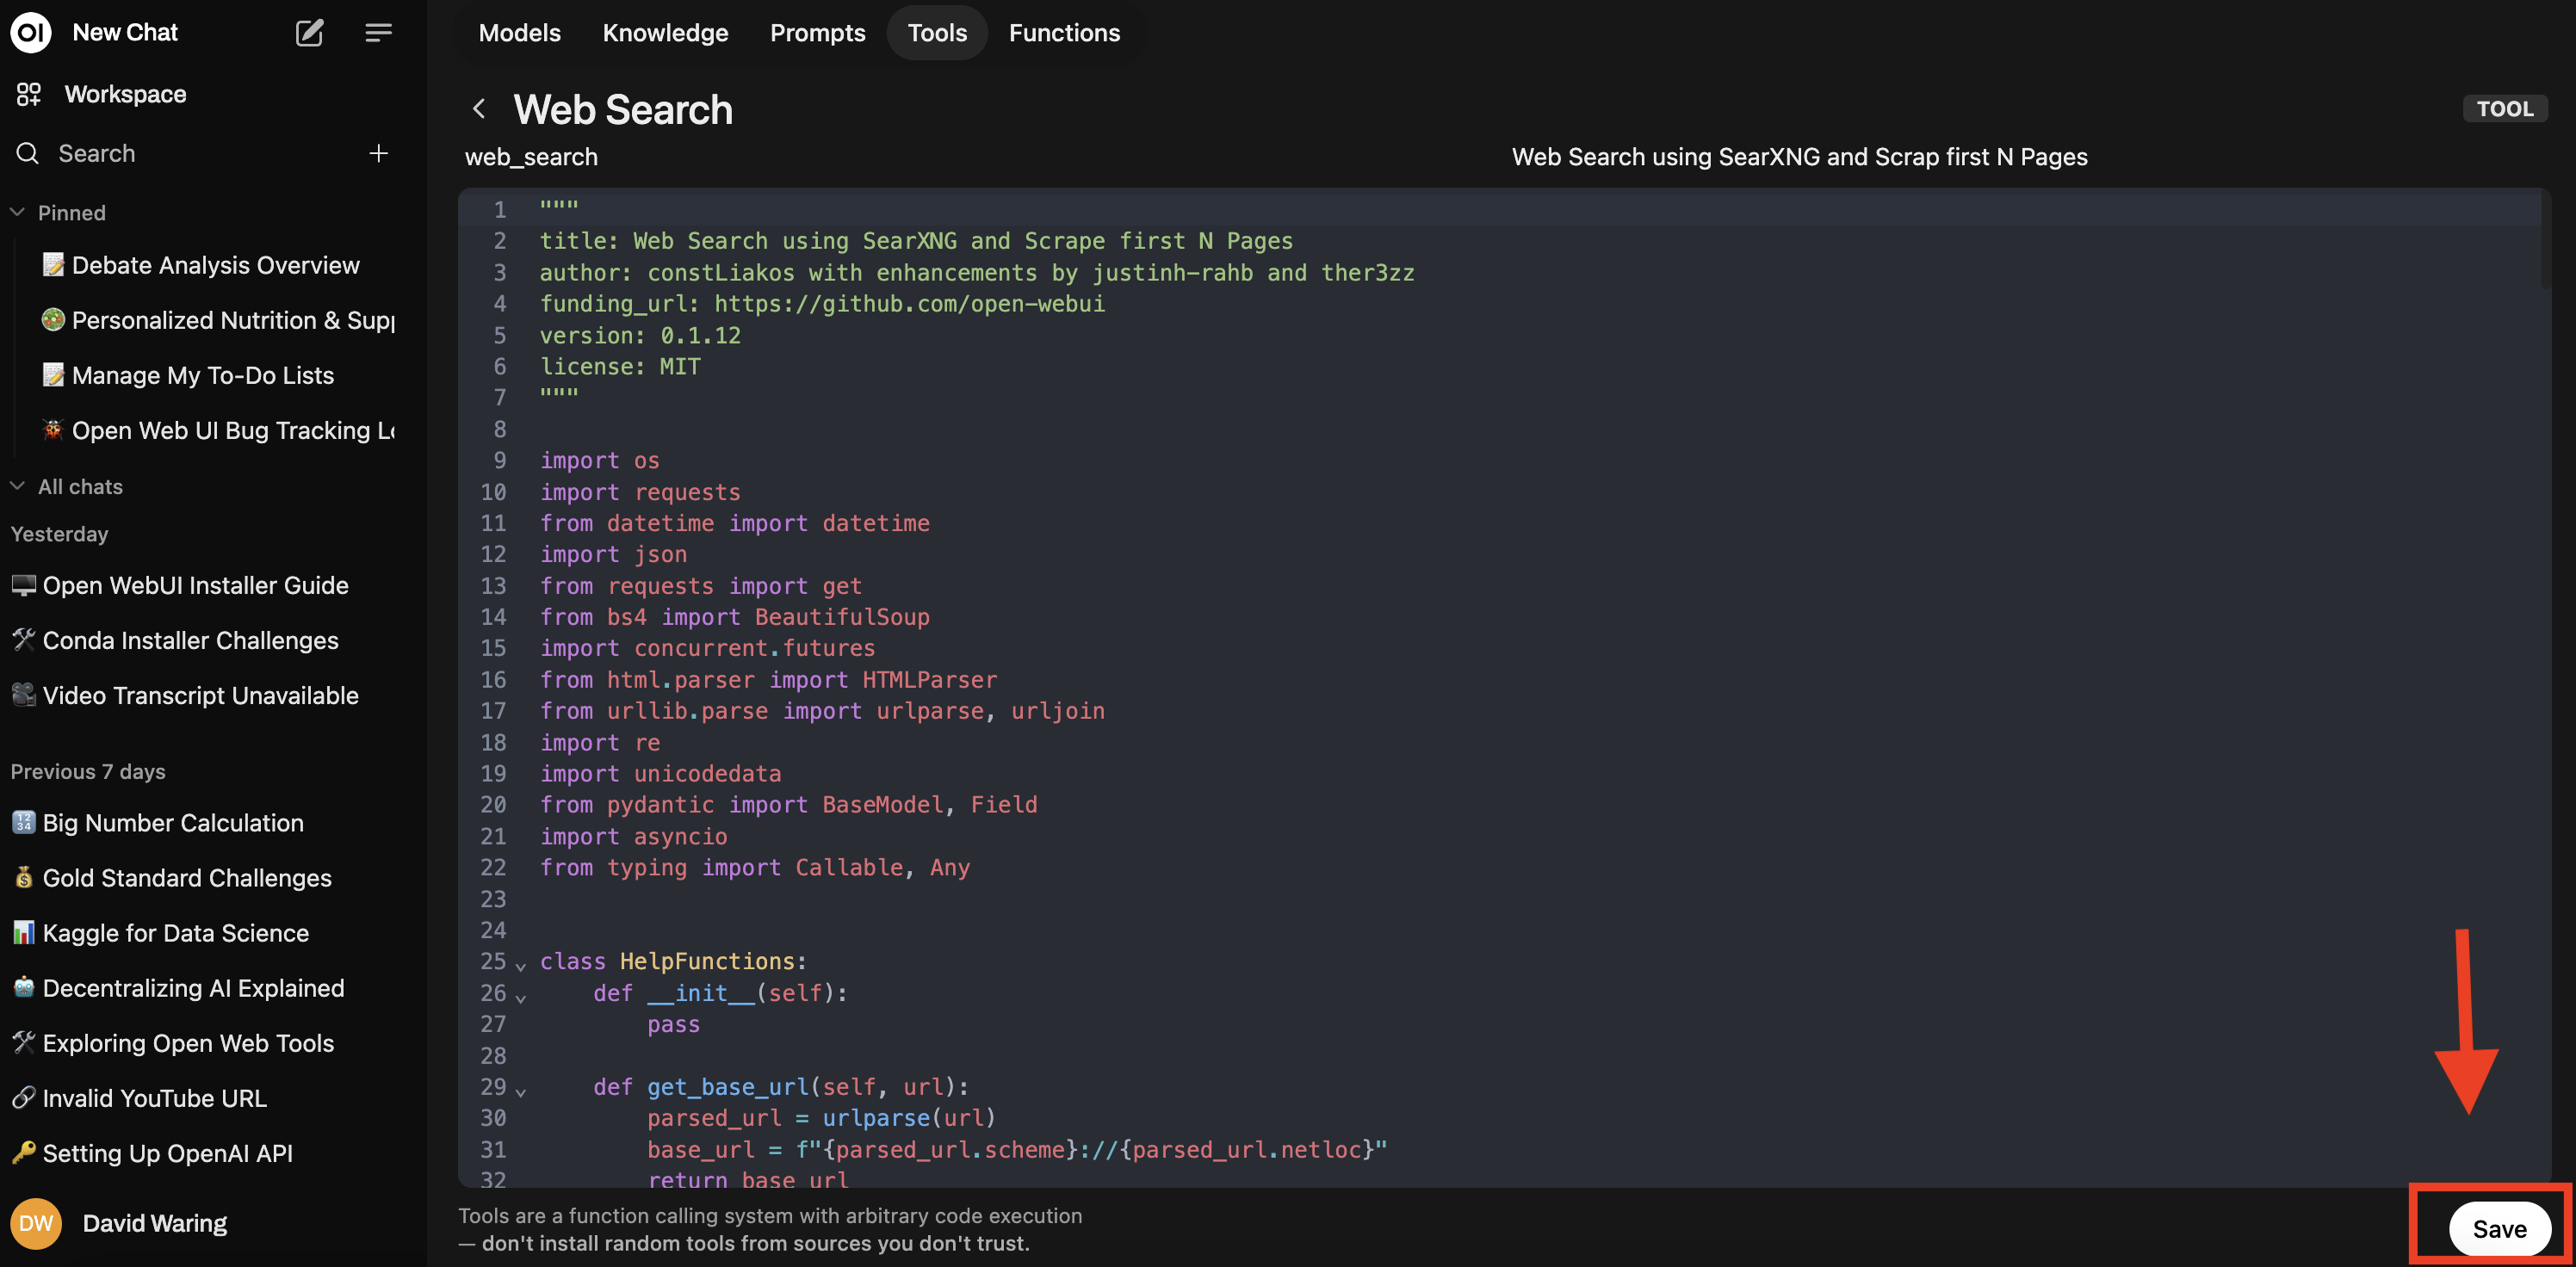This screenshot has width=2576, height=1267.
Task: Click the funding_url line in the code
Action: pos(822,304)
